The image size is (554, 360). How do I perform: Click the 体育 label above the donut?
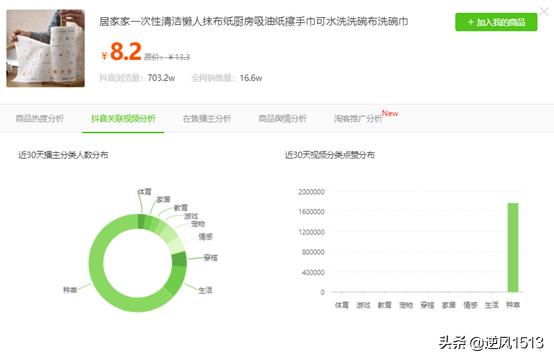pos(144,192)
